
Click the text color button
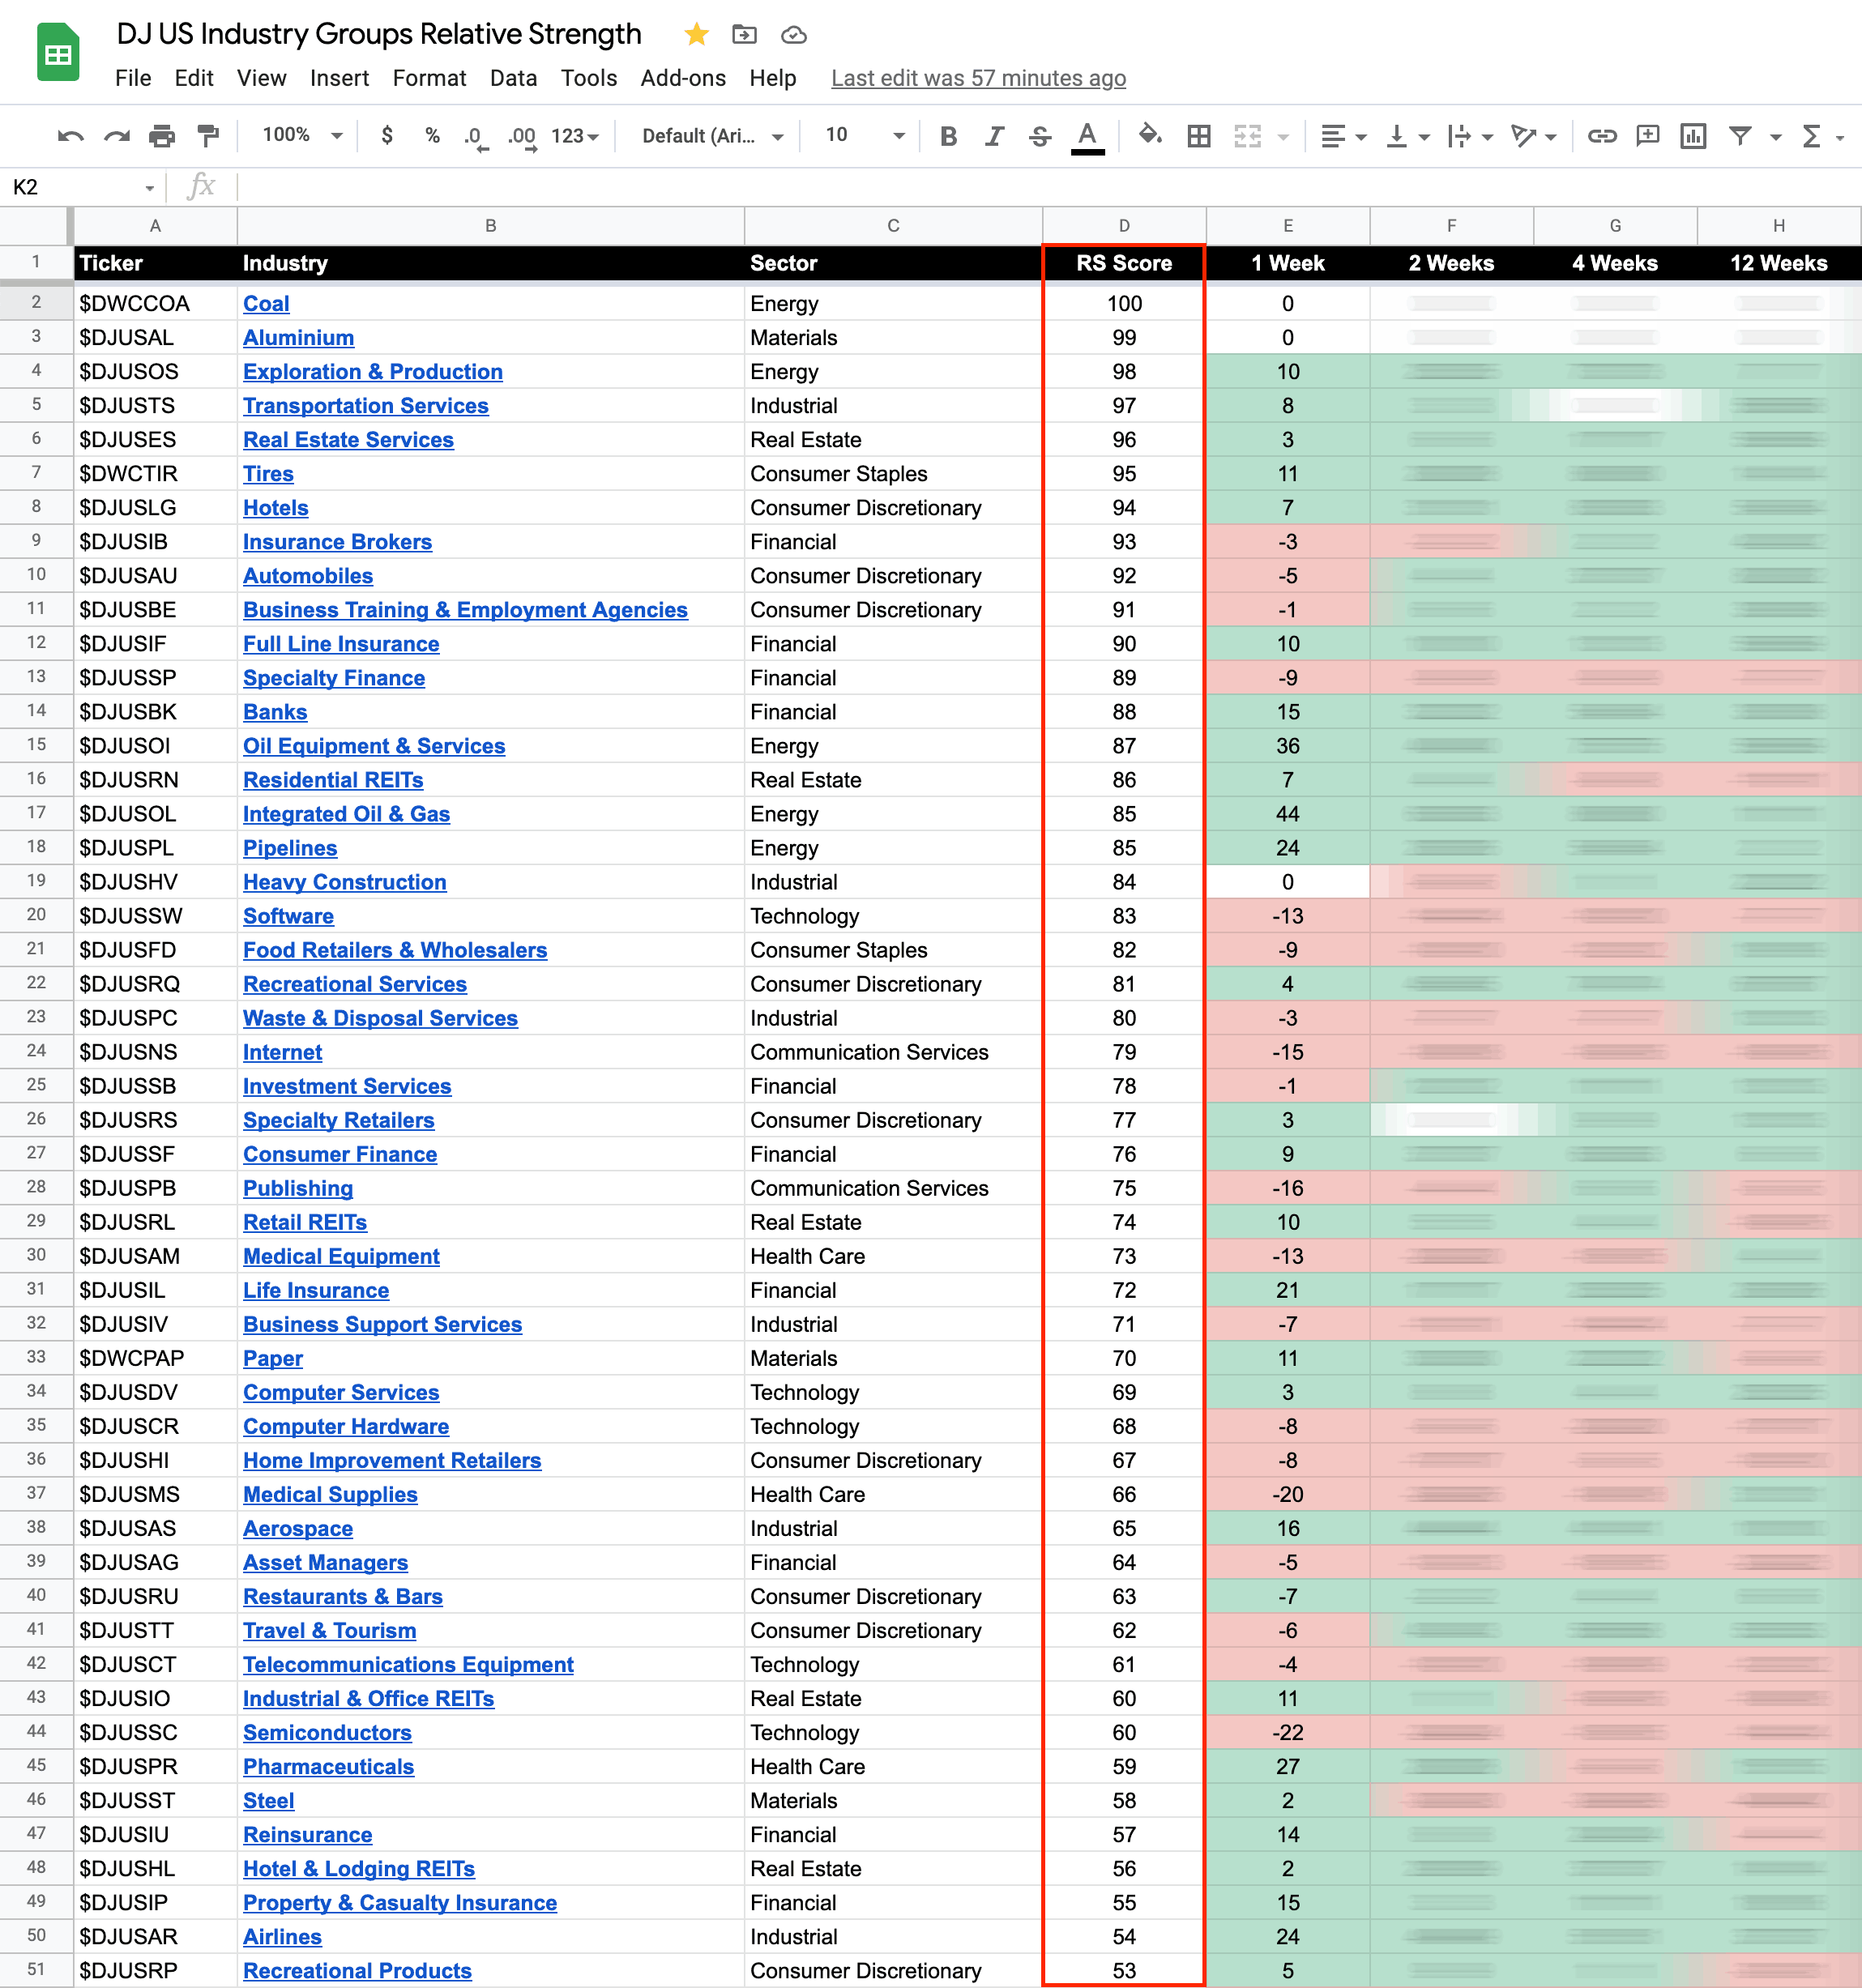[1087, 136]
